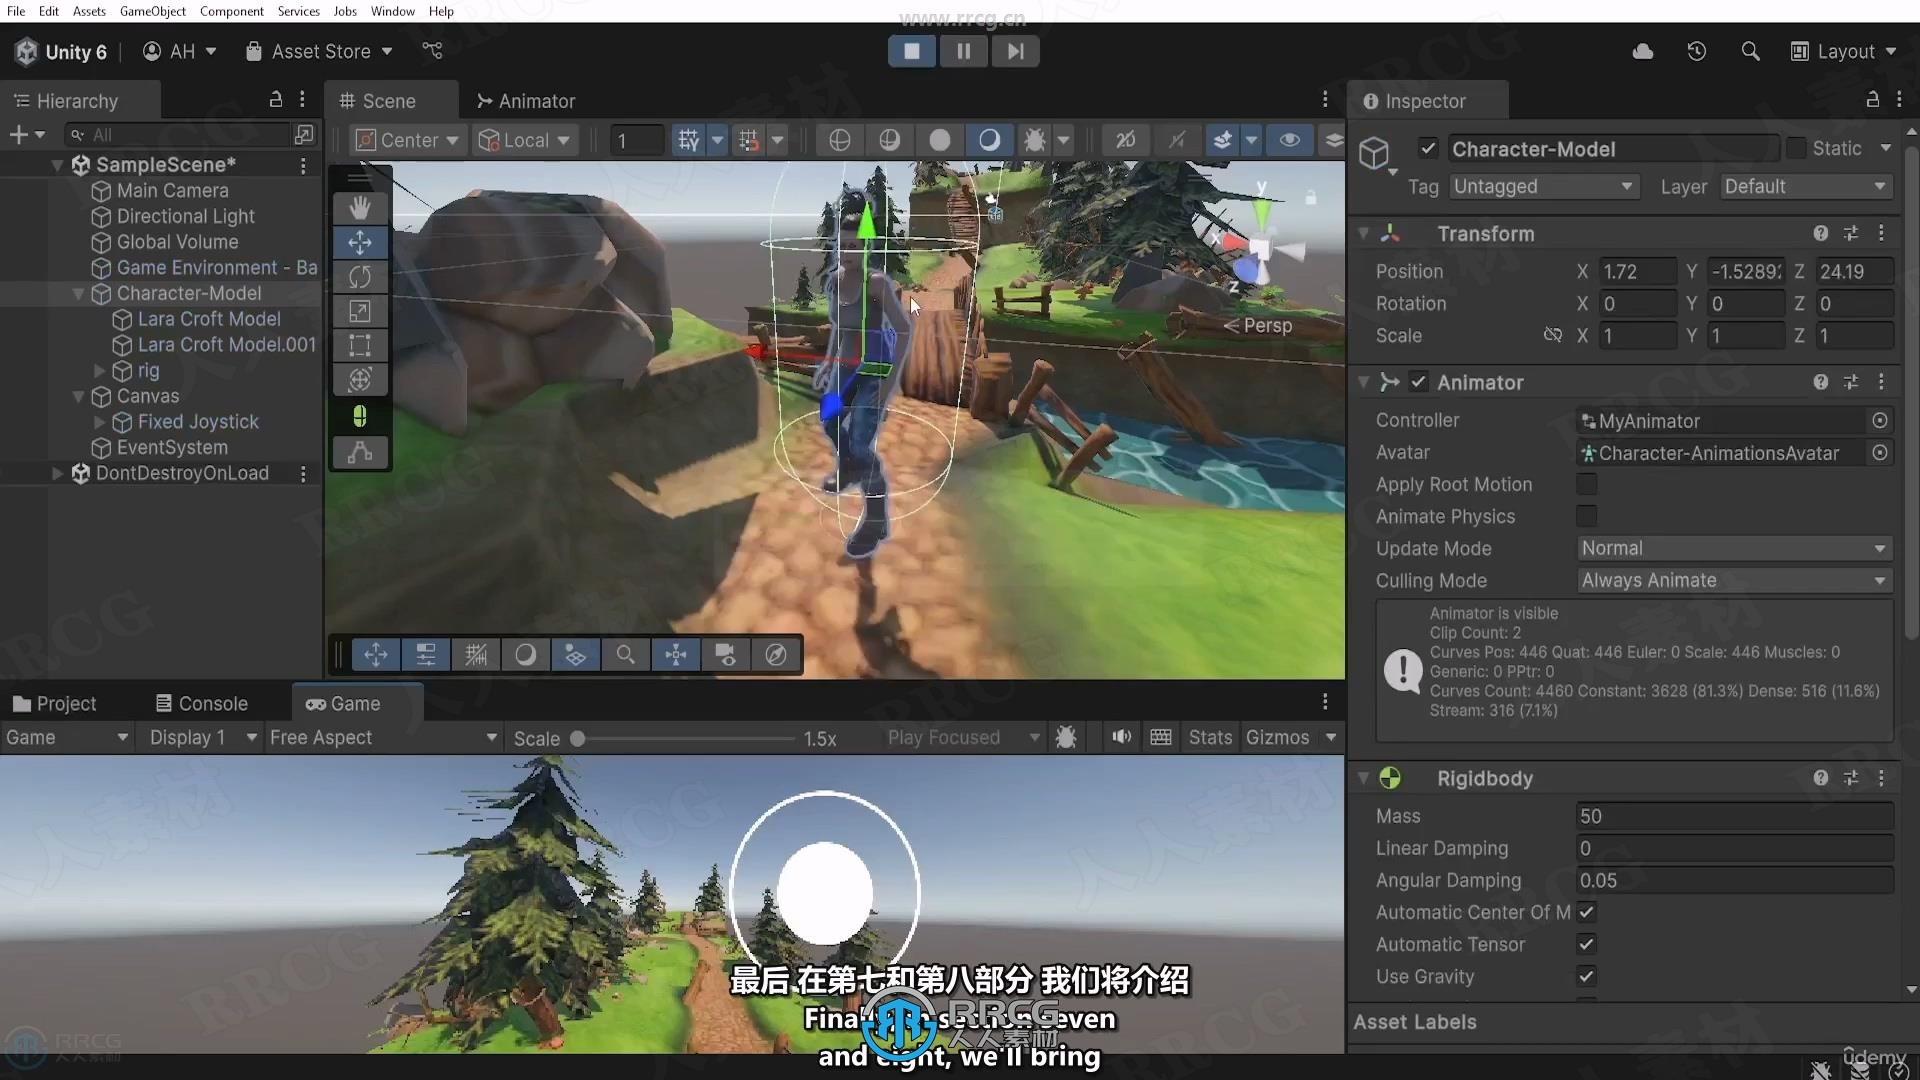1920x1080 pixels.
Task: Click the Edit Collider capsule icon
Action: click(360, 416)
